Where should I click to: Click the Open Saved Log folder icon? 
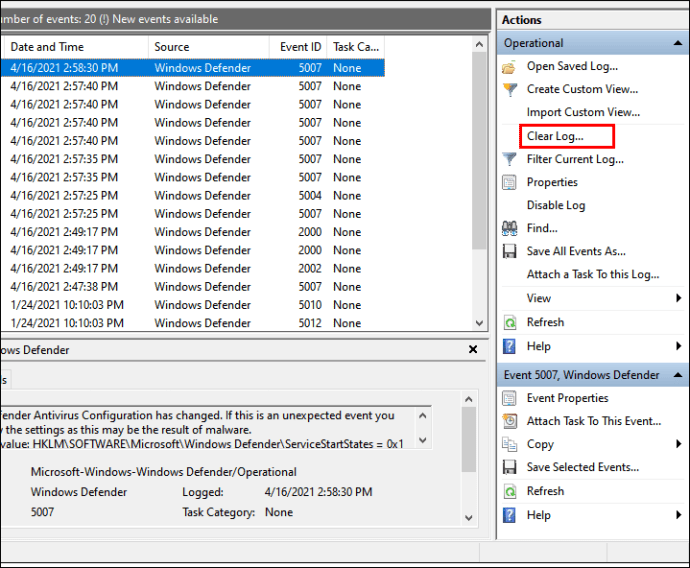click(x=509, y=67)
